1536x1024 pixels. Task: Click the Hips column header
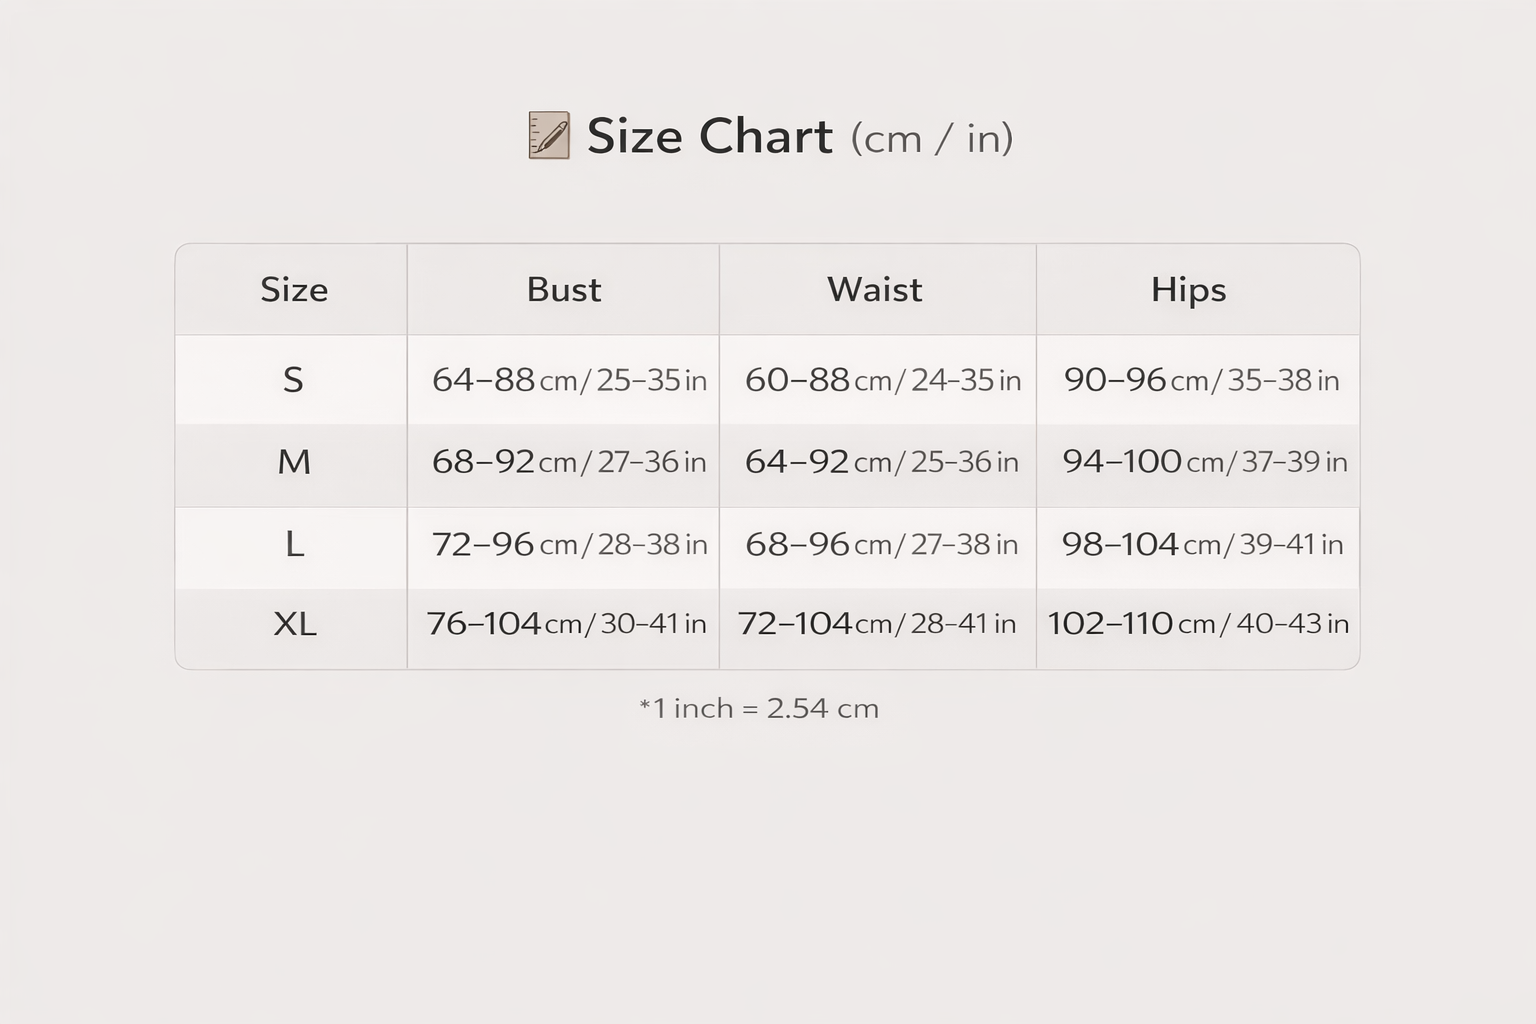pos(1188,290)
